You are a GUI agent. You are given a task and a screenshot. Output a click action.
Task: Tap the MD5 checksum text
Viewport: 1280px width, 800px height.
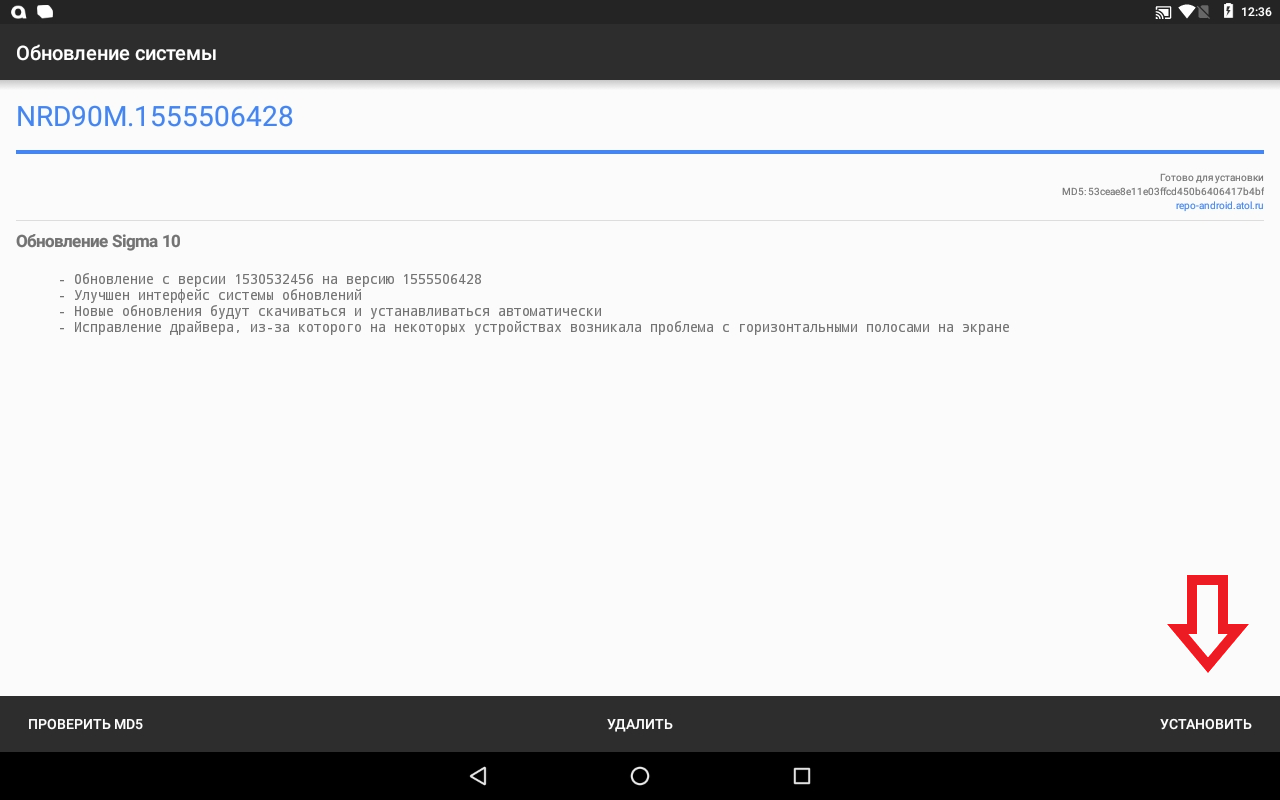point(1163,192)
